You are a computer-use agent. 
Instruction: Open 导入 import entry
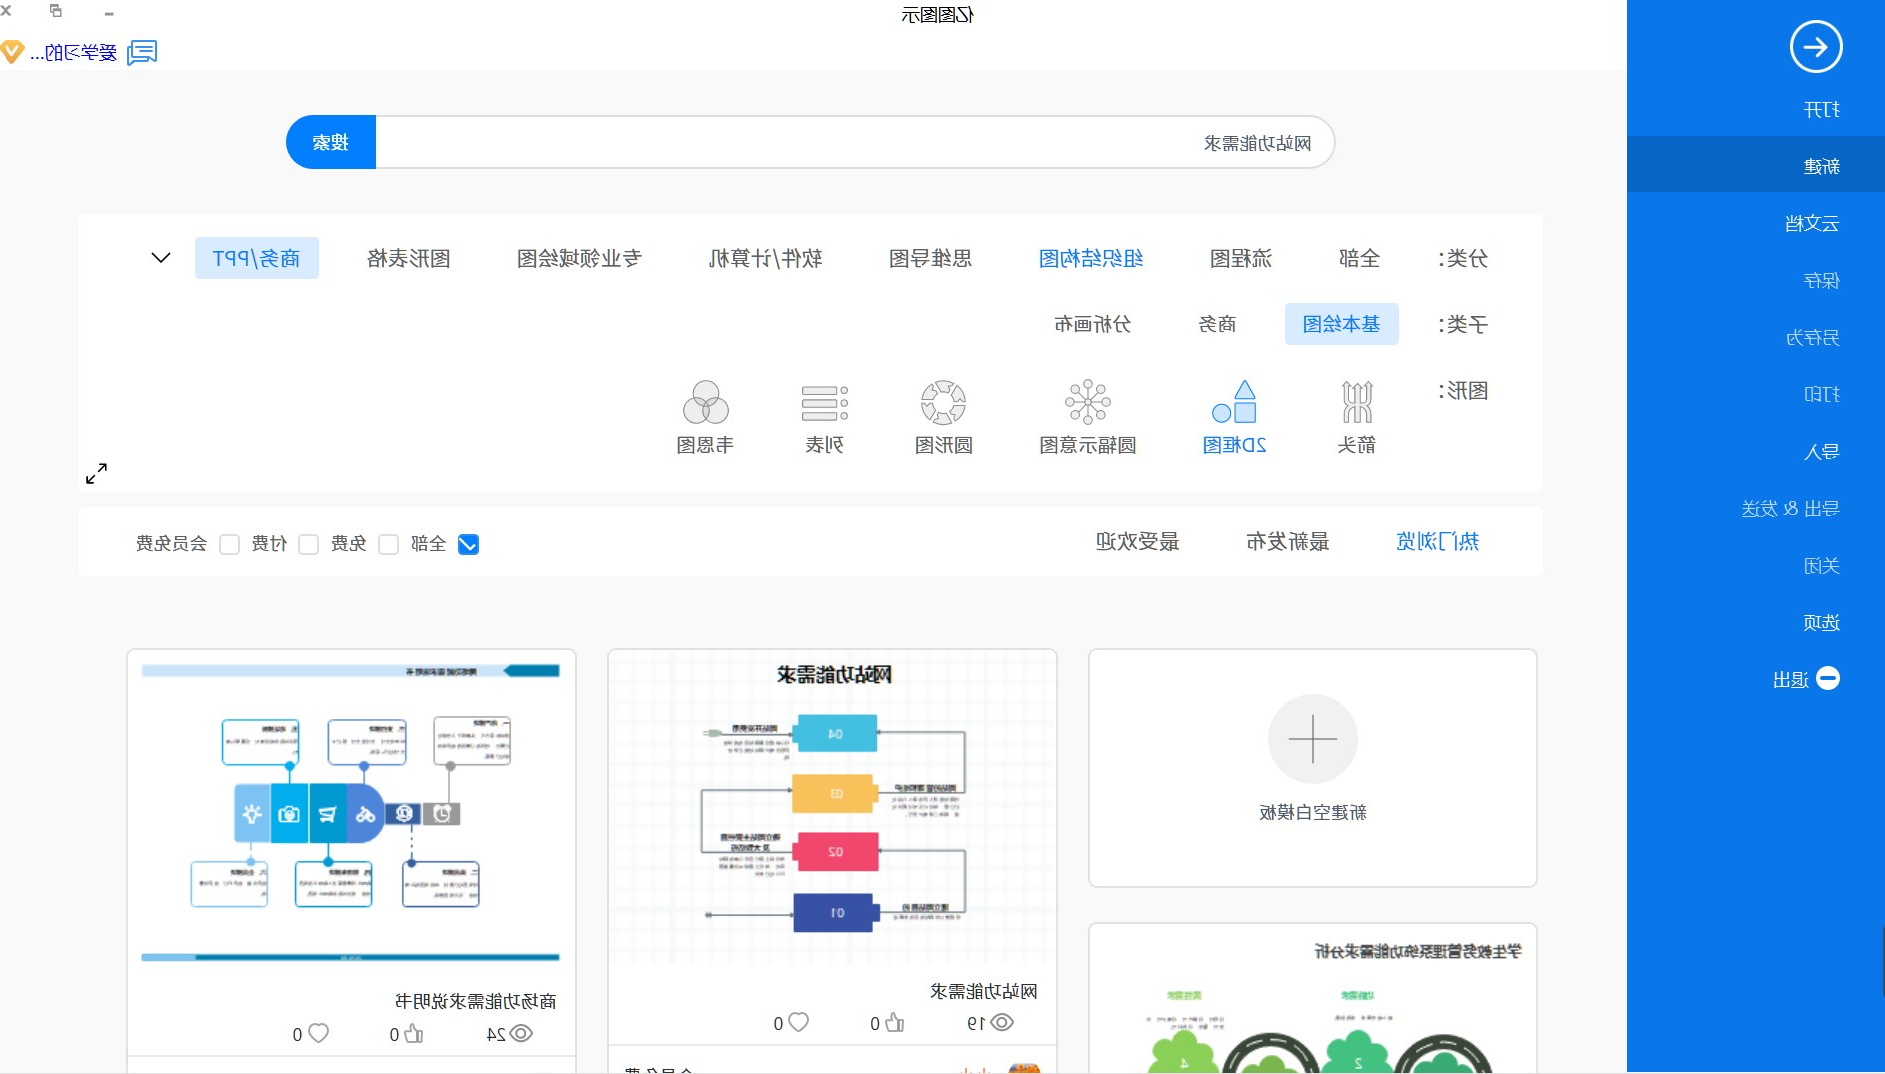1821,451
